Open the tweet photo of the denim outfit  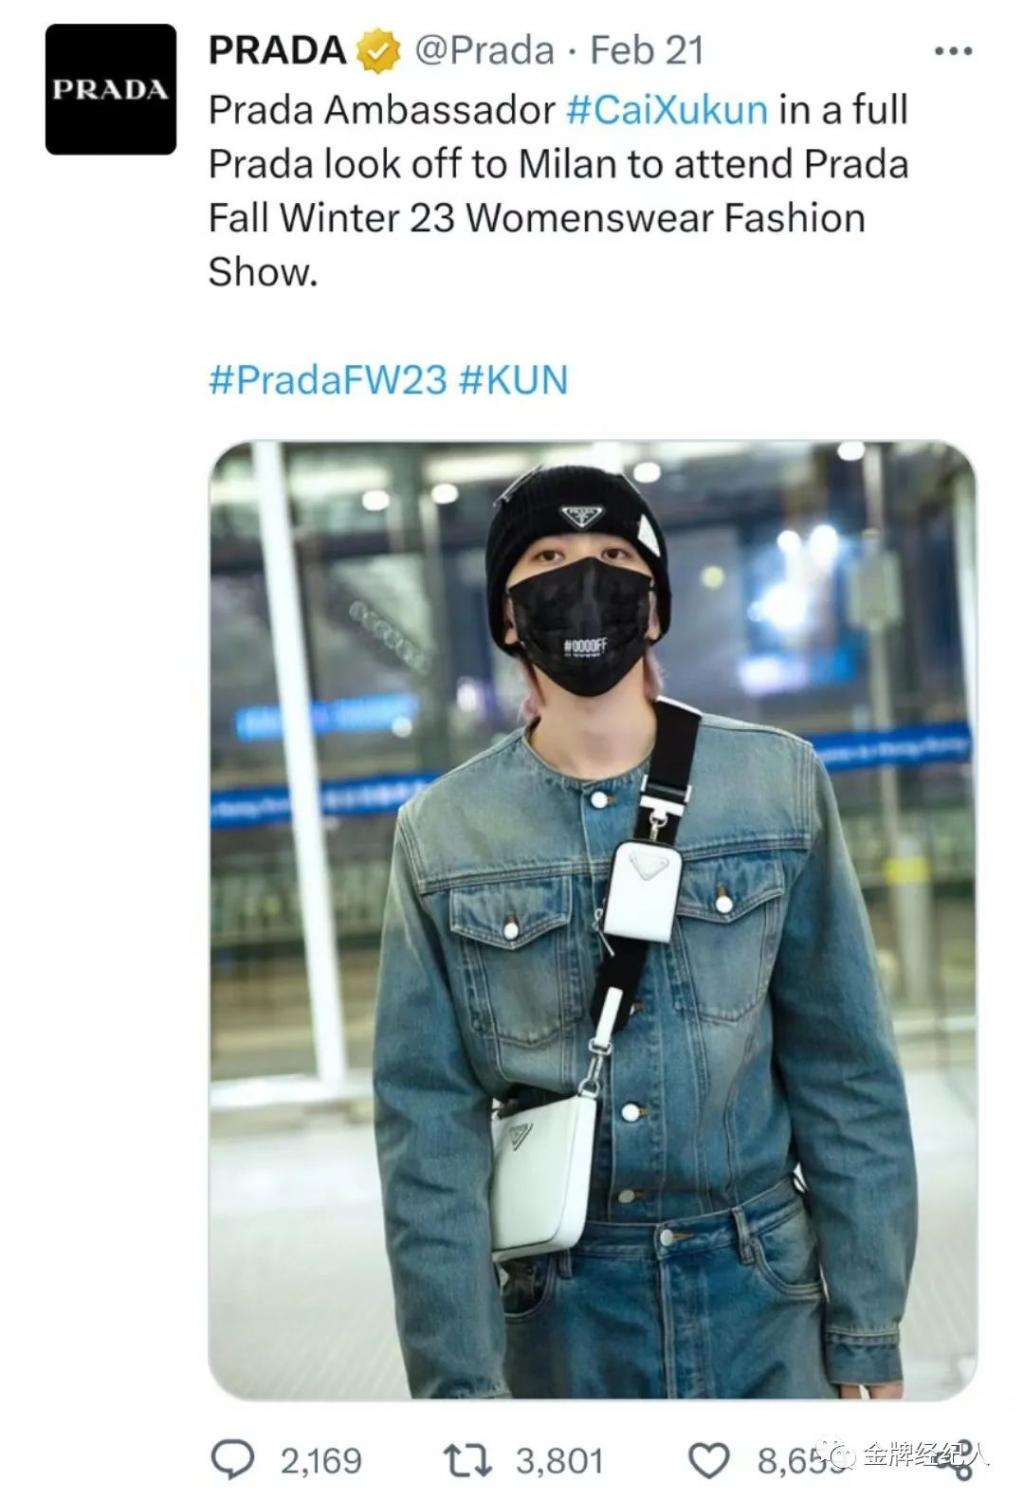(592, 920)
